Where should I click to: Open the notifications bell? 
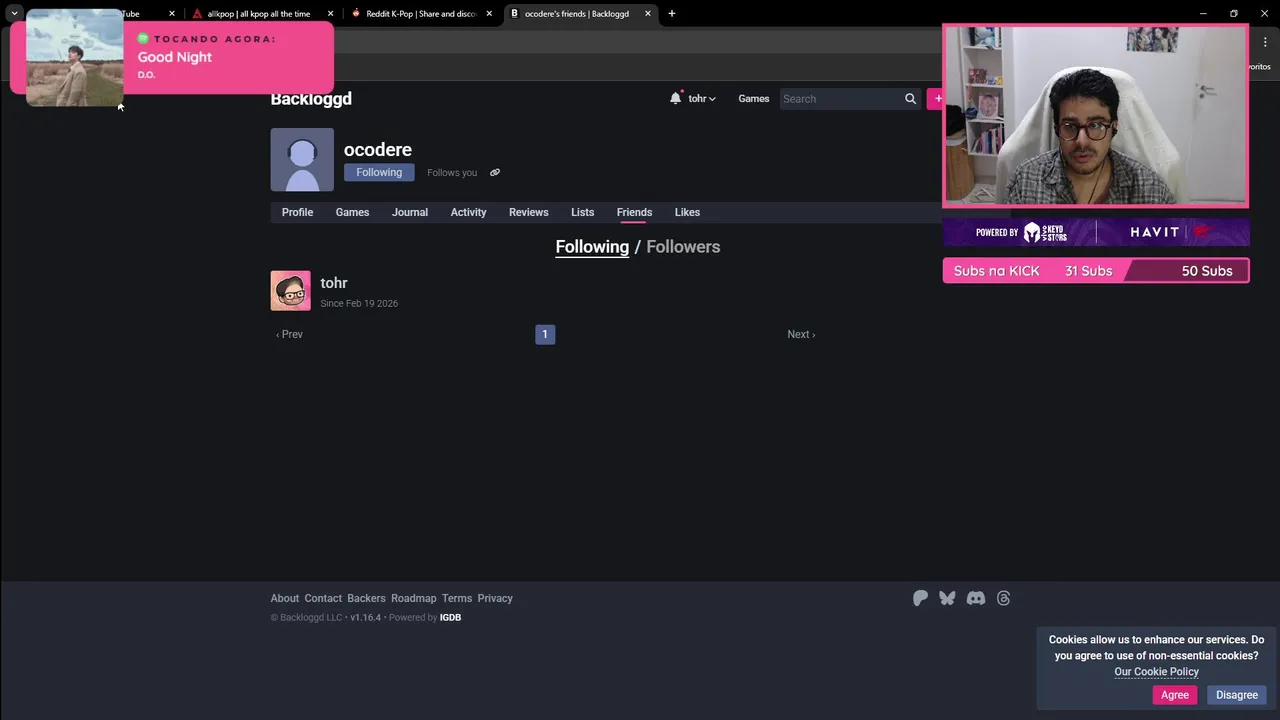(676, 98)
